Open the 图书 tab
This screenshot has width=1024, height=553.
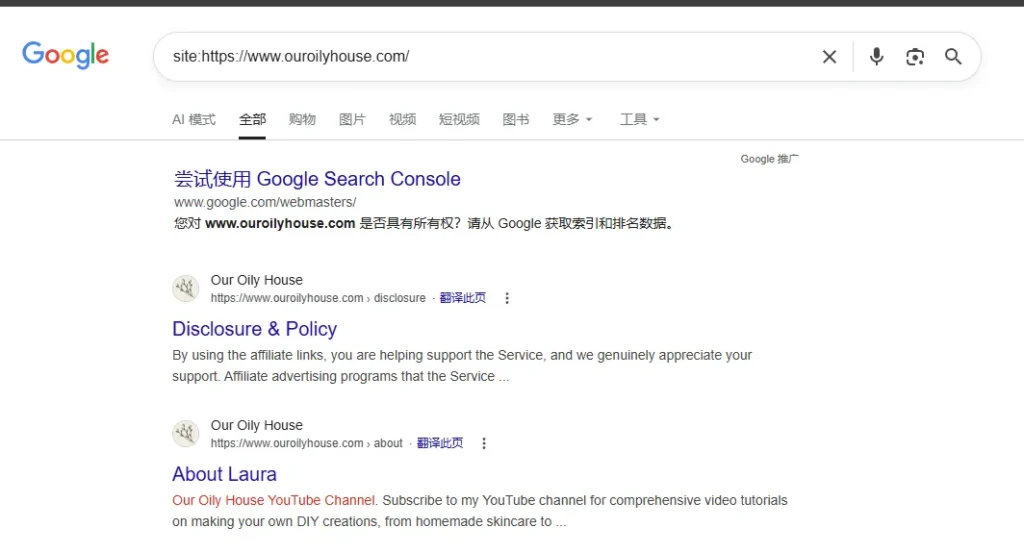pyautogui.click(x=516, y=119)
